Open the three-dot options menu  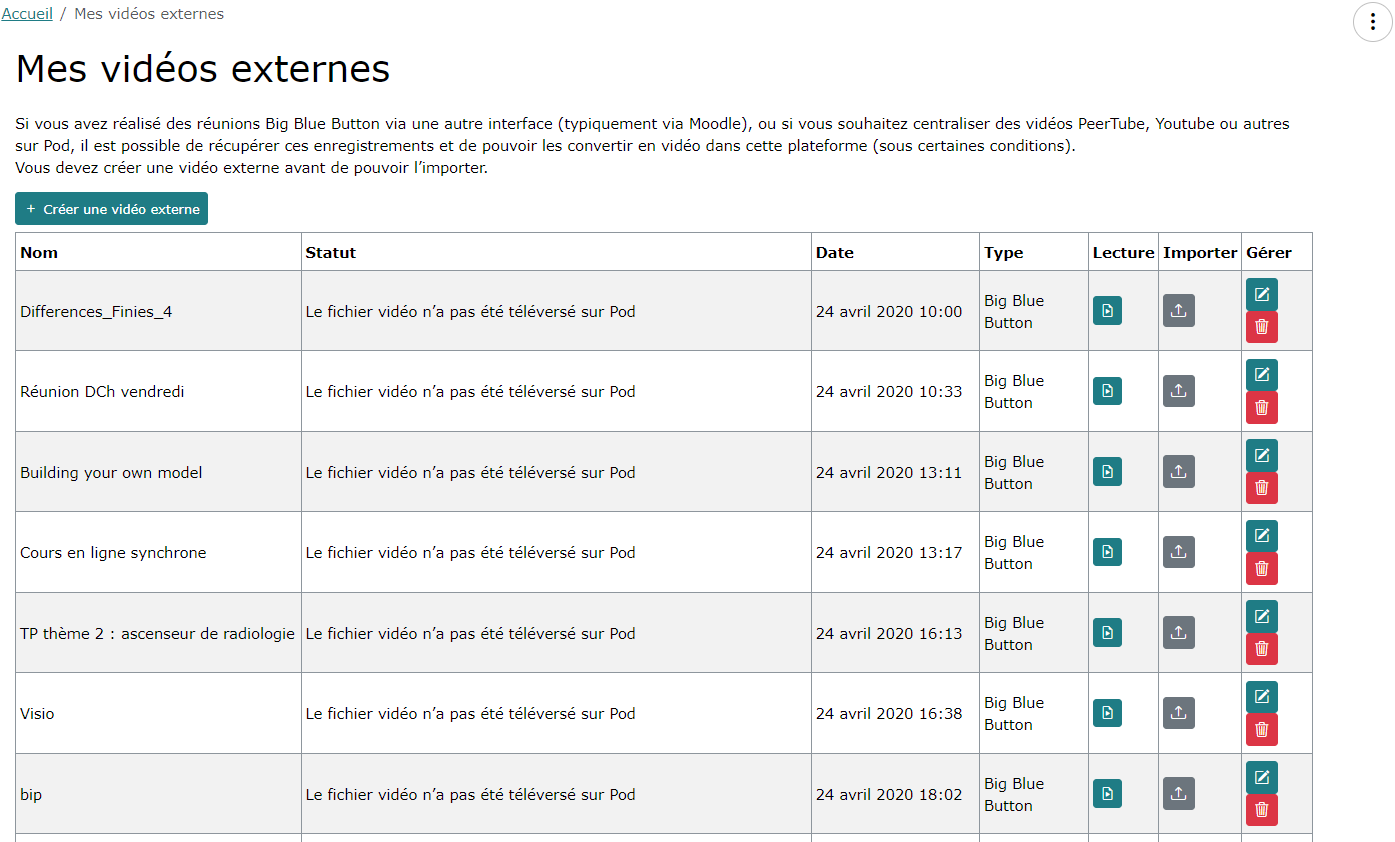coord(1372,22)
